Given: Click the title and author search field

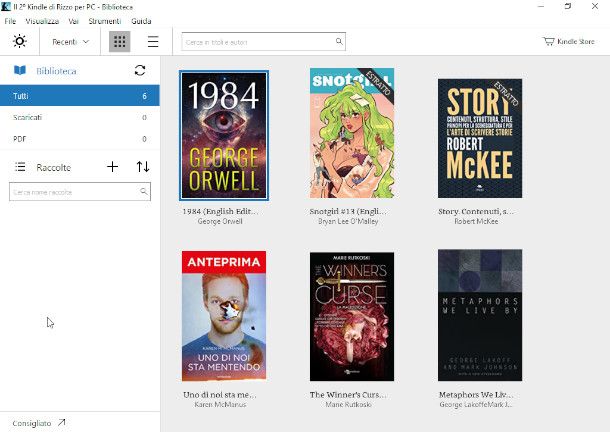Looking at the screenshot, I should tap(263, 42).
